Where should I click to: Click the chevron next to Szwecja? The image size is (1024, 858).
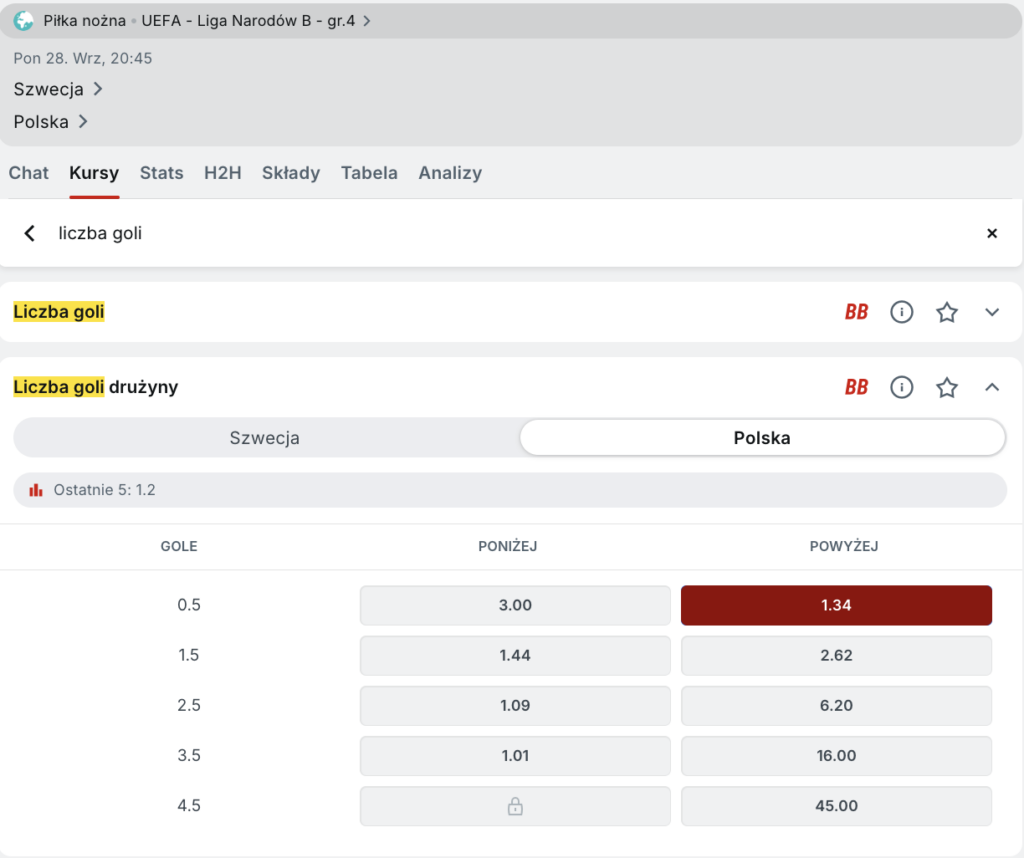[x=98, y=89]
